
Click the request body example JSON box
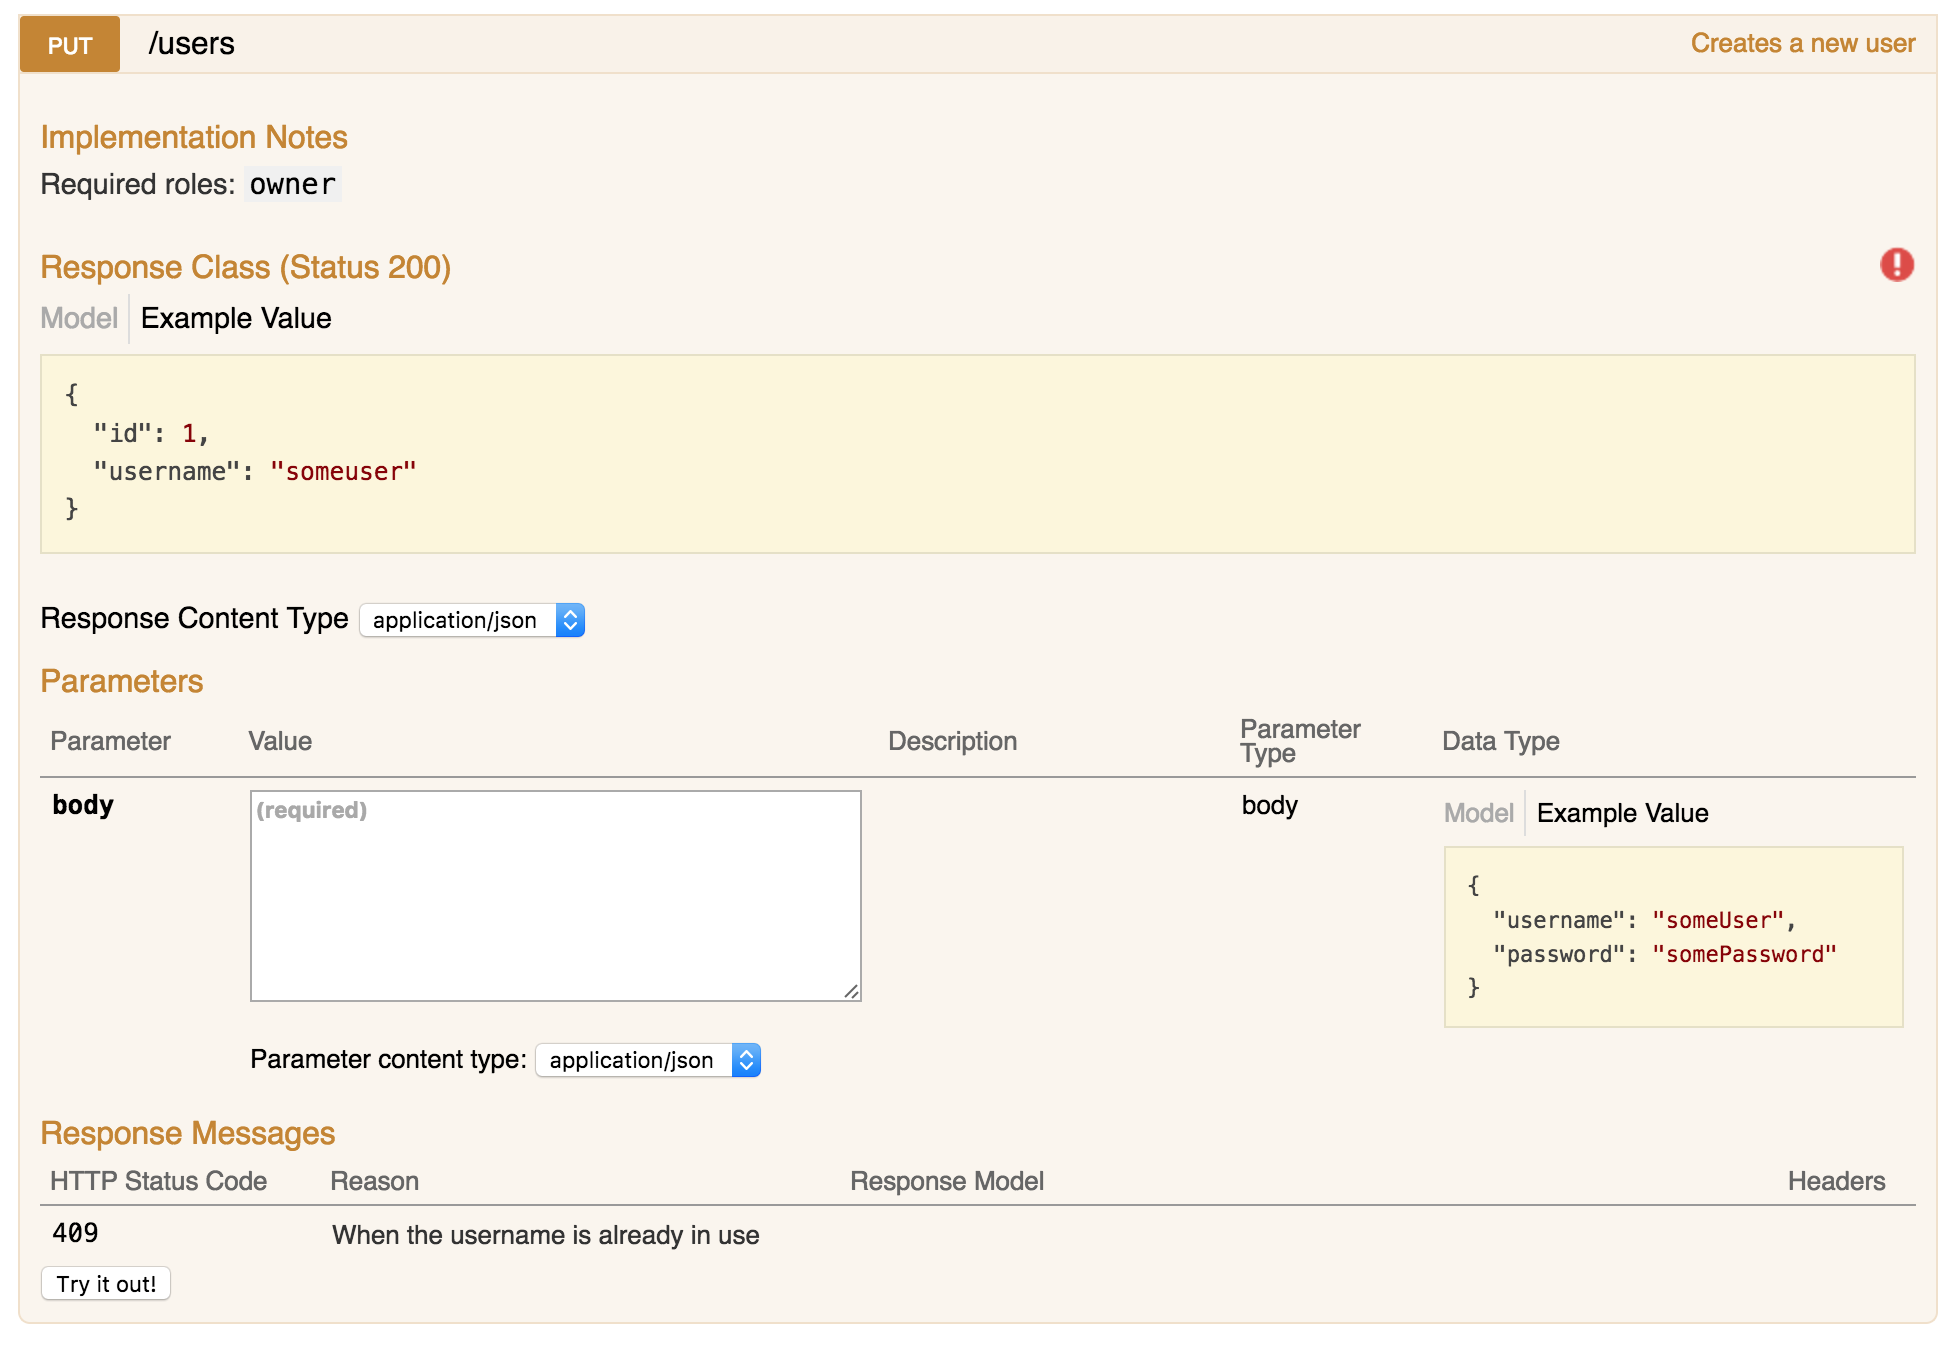point(1673,936)
